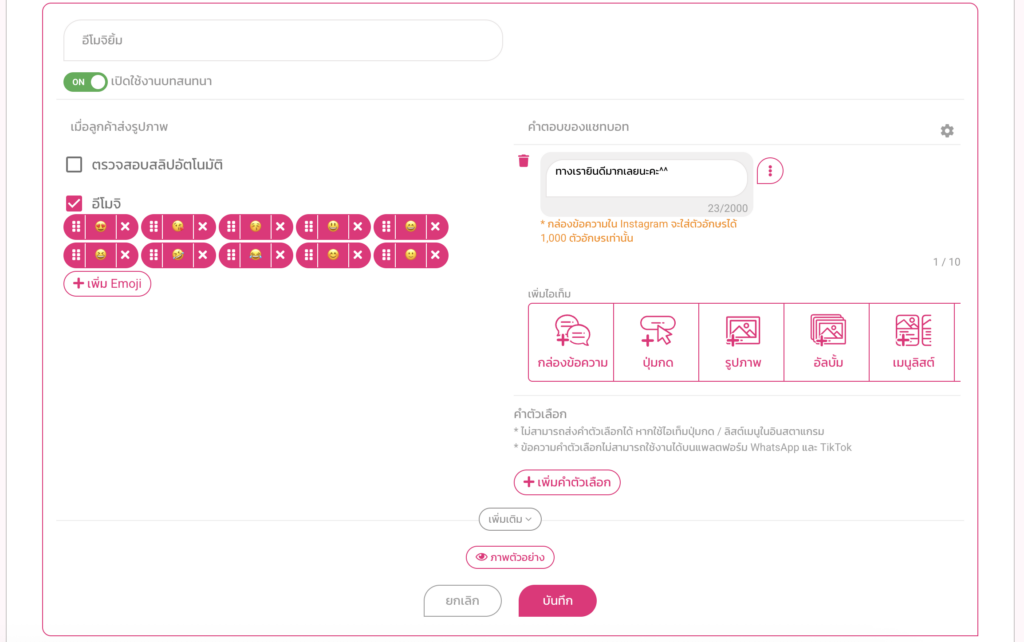Screen dimensions: 1024x642
Task: Open the three-dot menu next to message box
Action: click(x=770, y=171)
